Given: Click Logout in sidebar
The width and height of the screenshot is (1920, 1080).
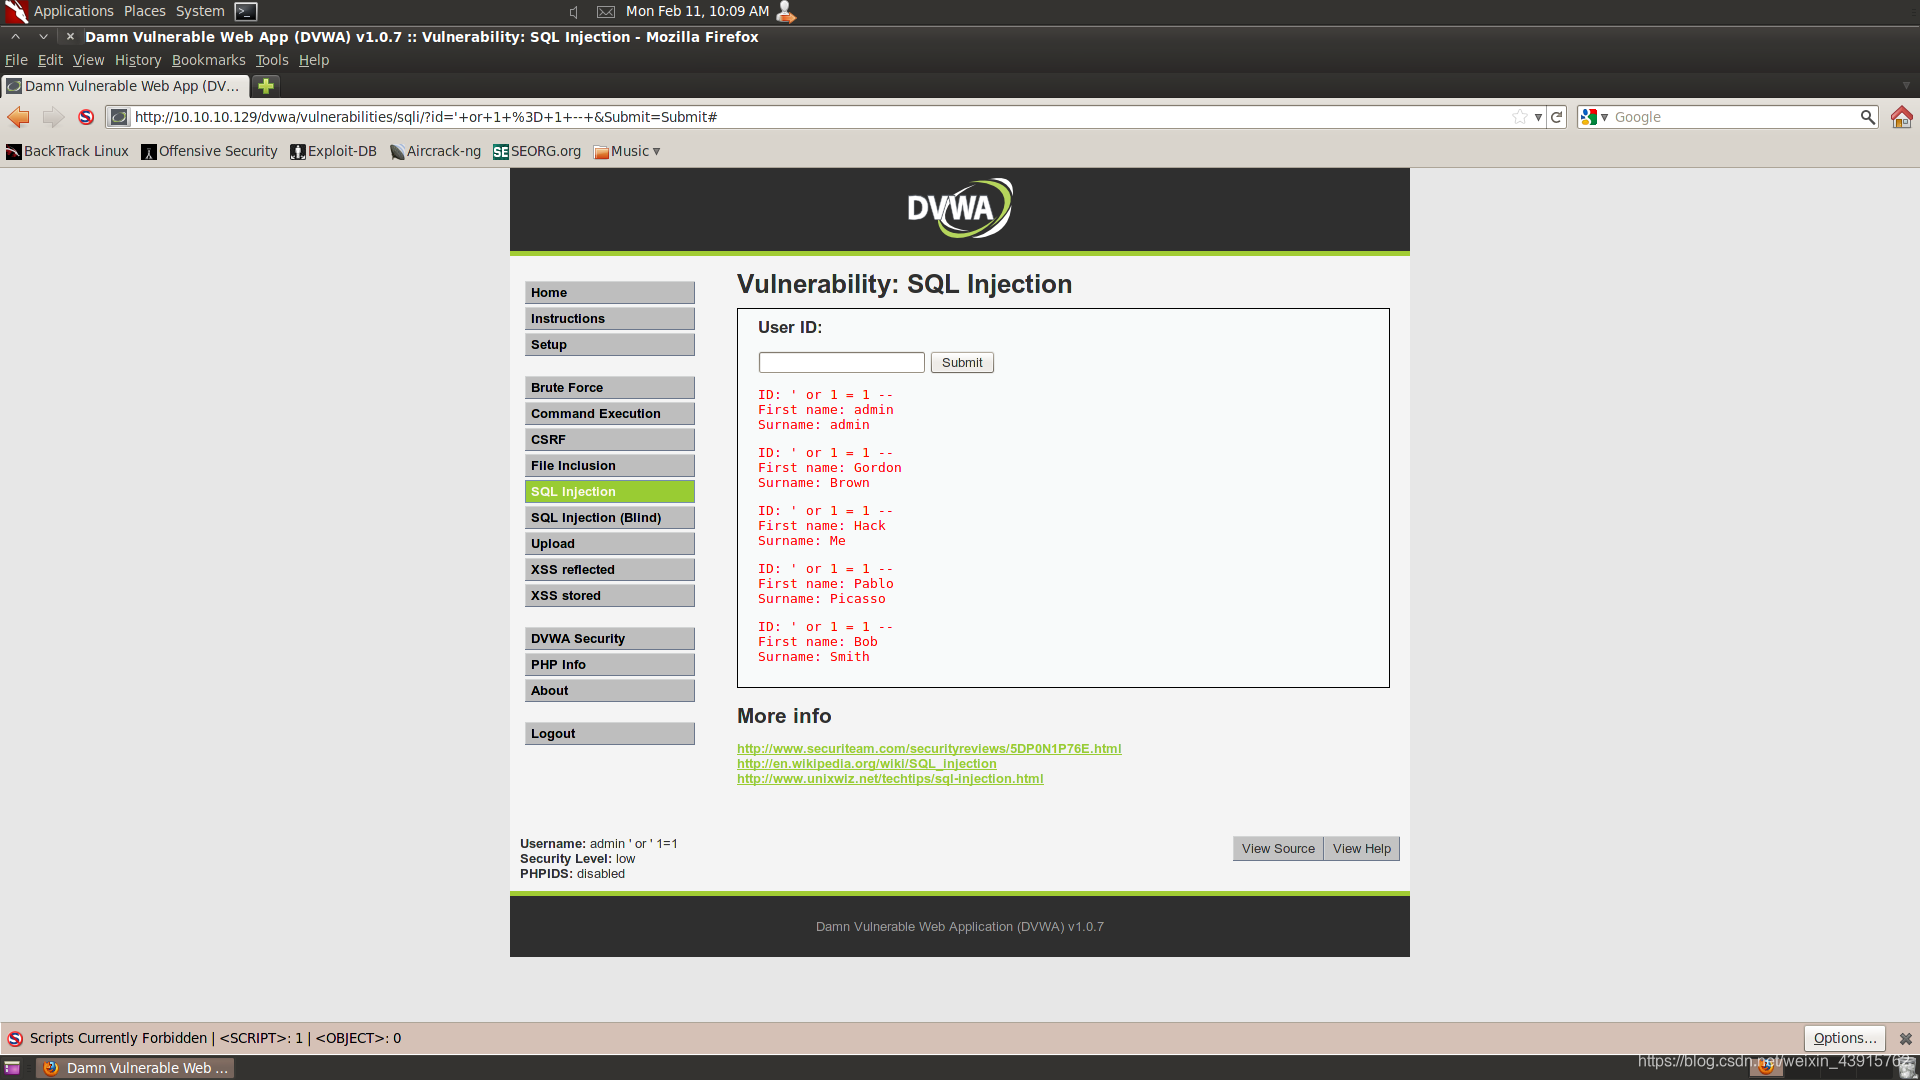Looking at the screenshot, I should click(610, 734).
